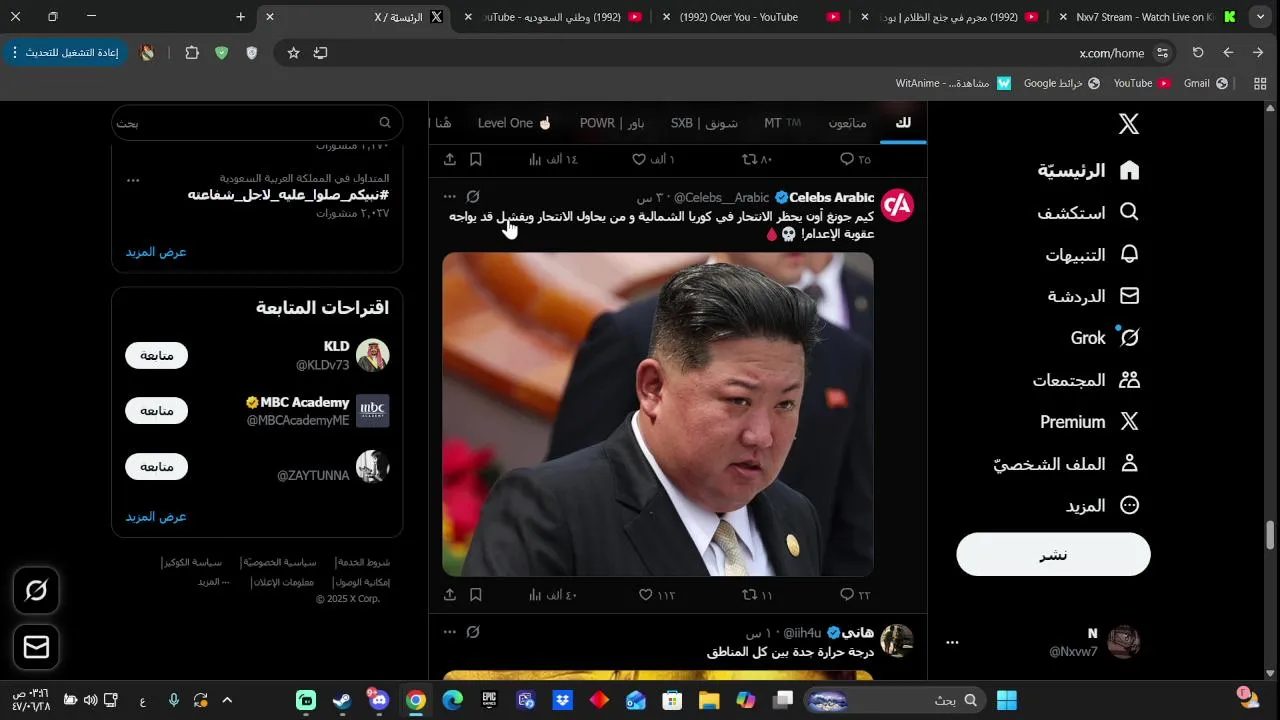Open Premium subscription page
Screen dimensions: 1280x720
click(x=1089, y=422)
